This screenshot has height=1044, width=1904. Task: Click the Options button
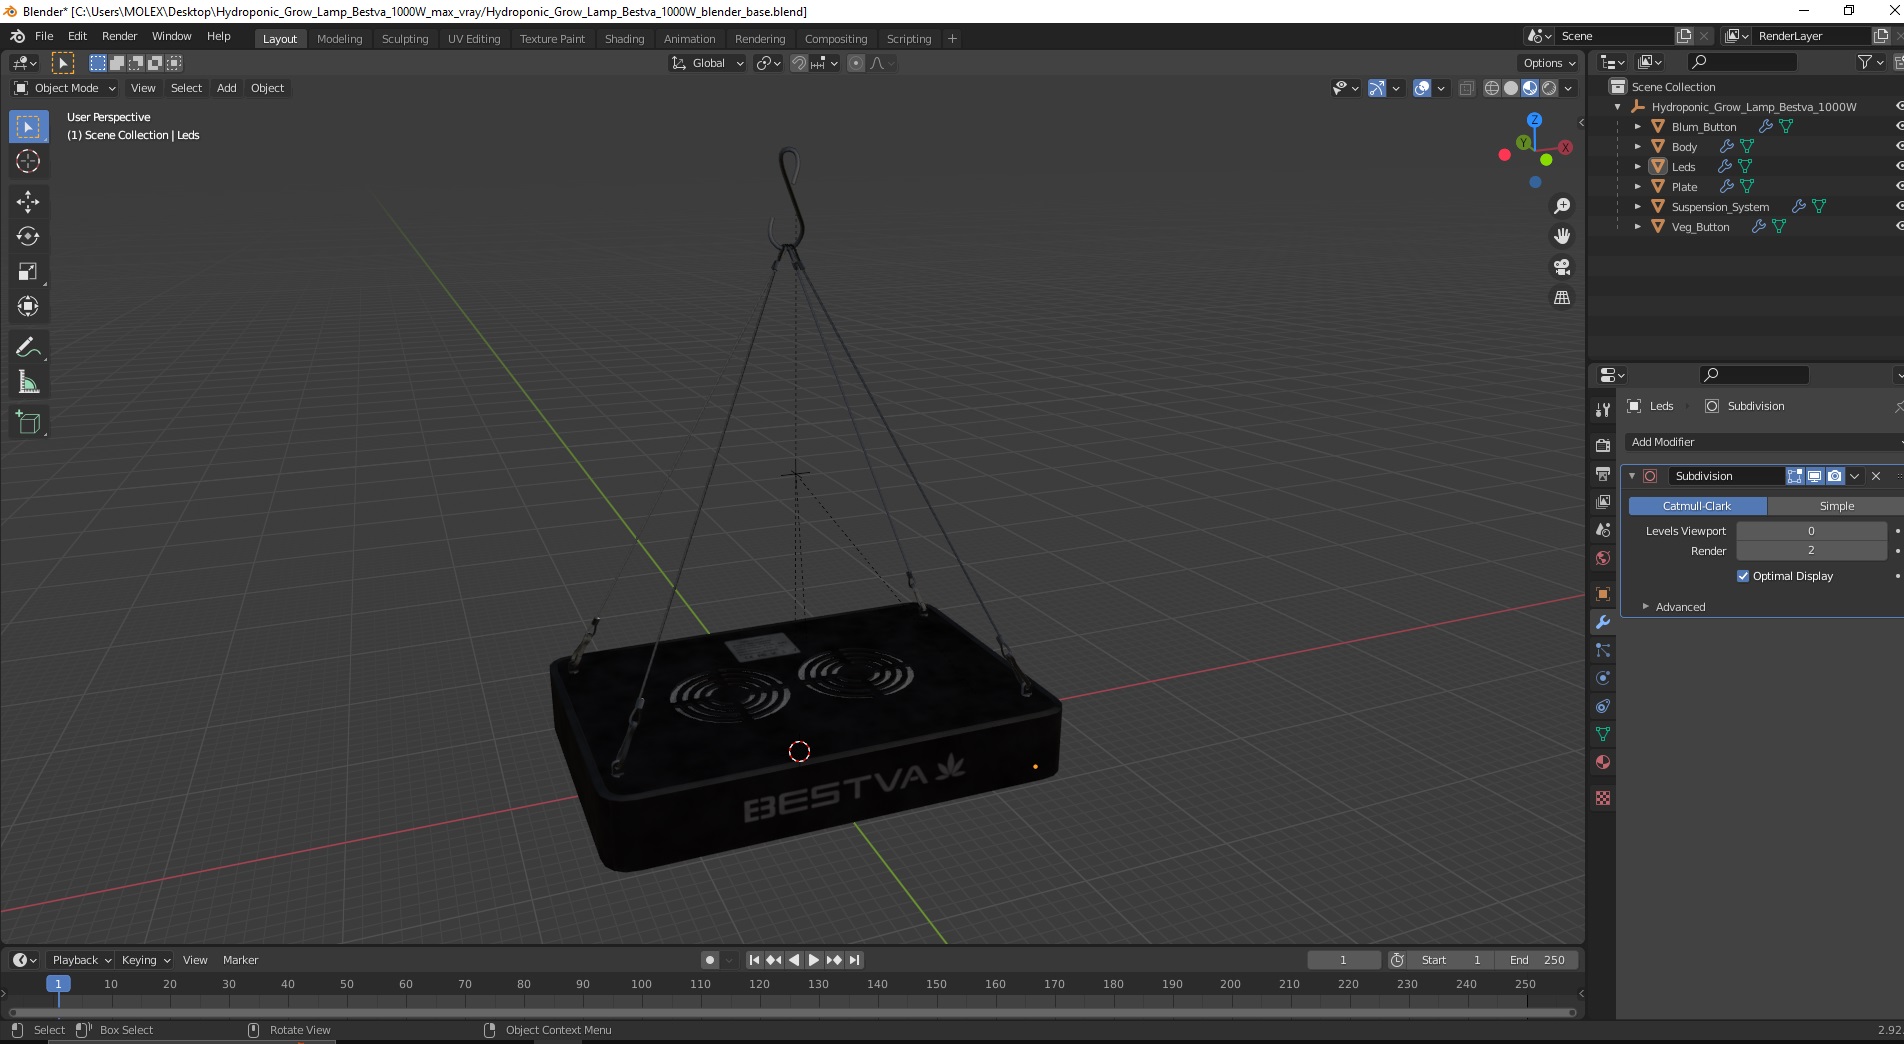point(1549,63)
